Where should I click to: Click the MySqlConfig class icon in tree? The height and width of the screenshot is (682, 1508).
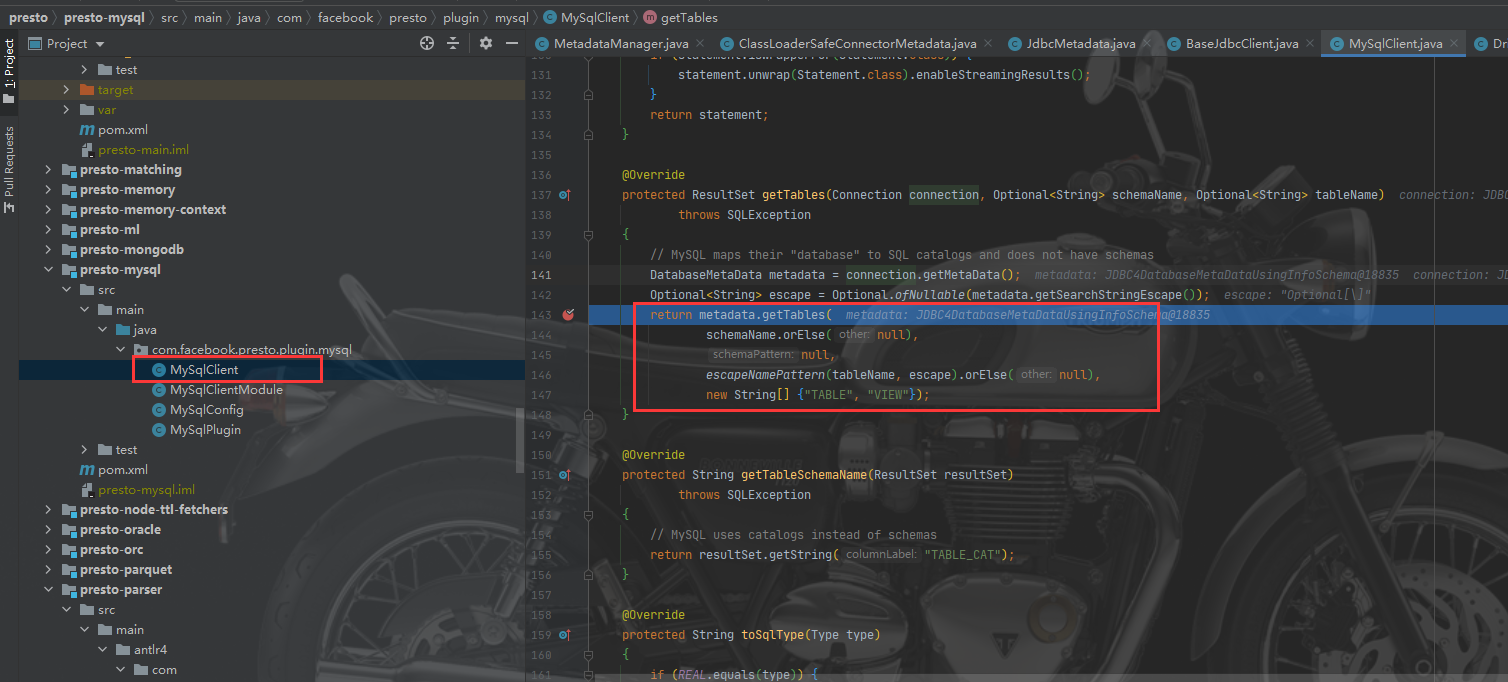tap(158, 410)
